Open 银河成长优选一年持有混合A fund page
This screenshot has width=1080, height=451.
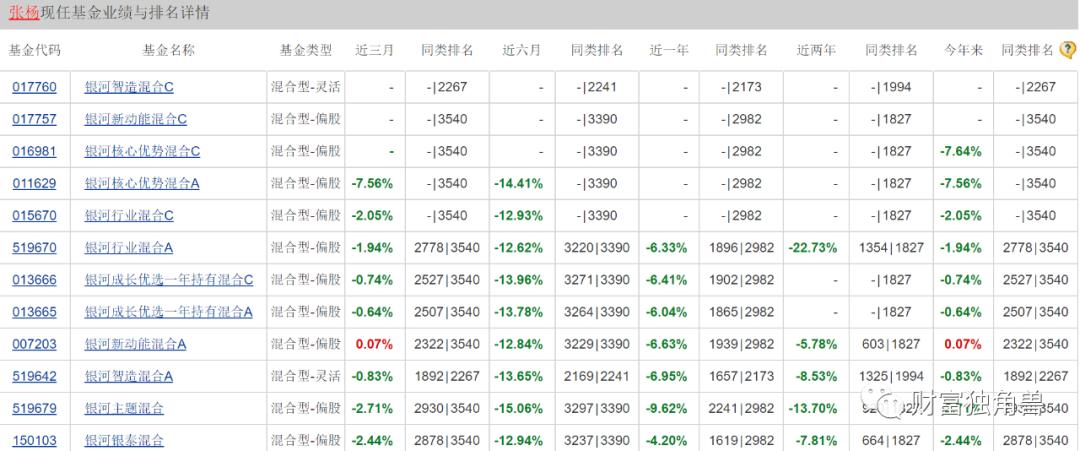(168, 312)
